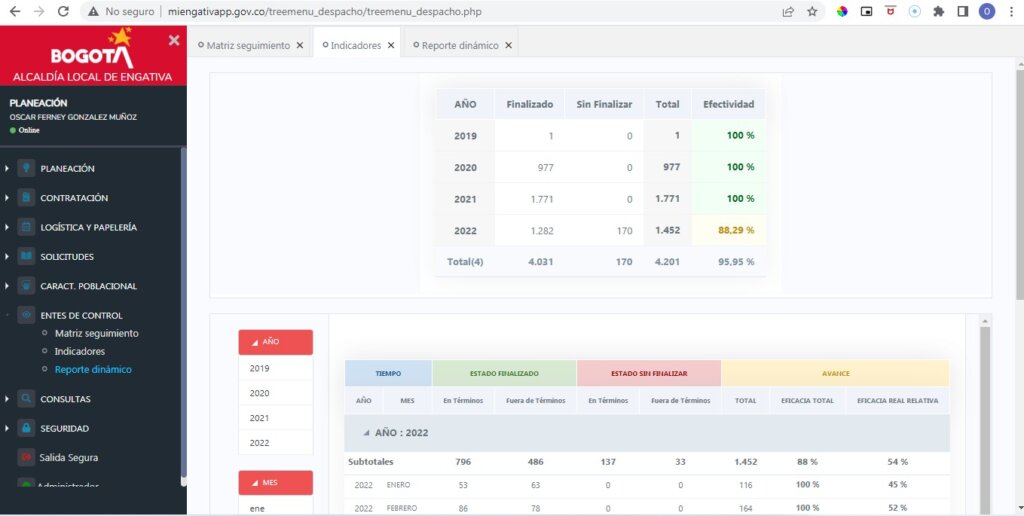
Task: Collapse the red AÑO filter header
Action: click(x=276, y=342)
